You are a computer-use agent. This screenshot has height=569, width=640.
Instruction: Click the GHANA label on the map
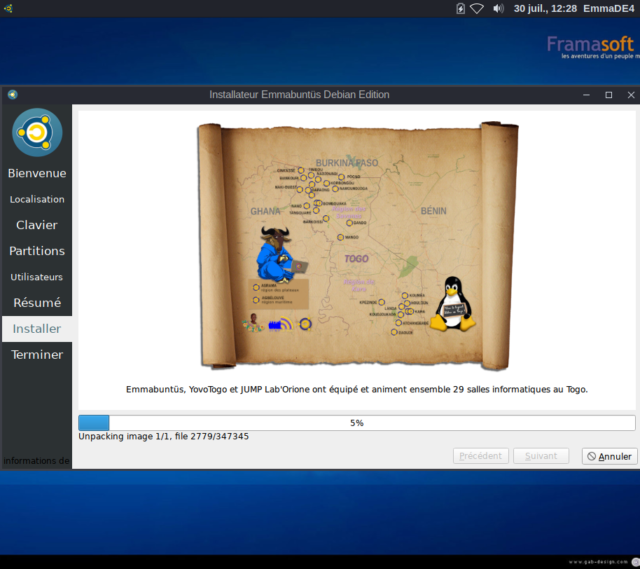265,211
